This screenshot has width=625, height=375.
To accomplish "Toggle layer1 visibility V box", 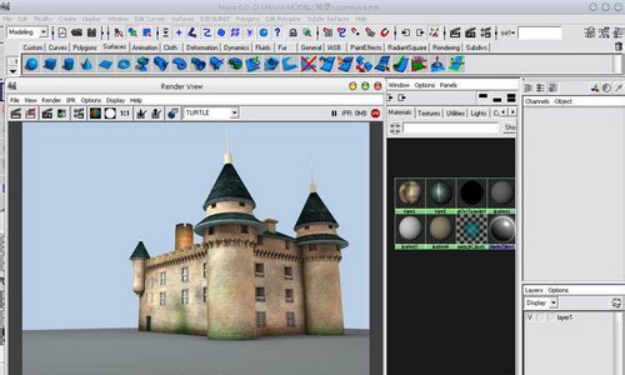I will point(530,317).
